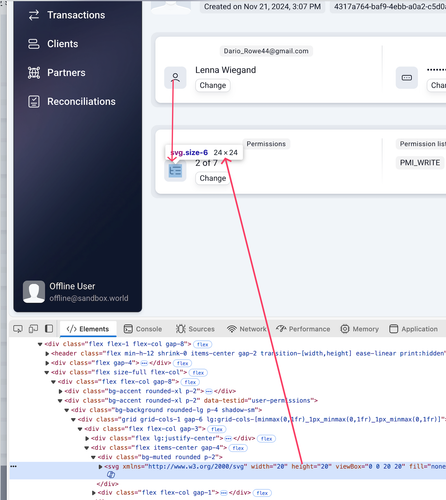Collapse the bg-background rounded-lg p-4 div
Screen dimensions: 446x500
click(x=67, y=410)
